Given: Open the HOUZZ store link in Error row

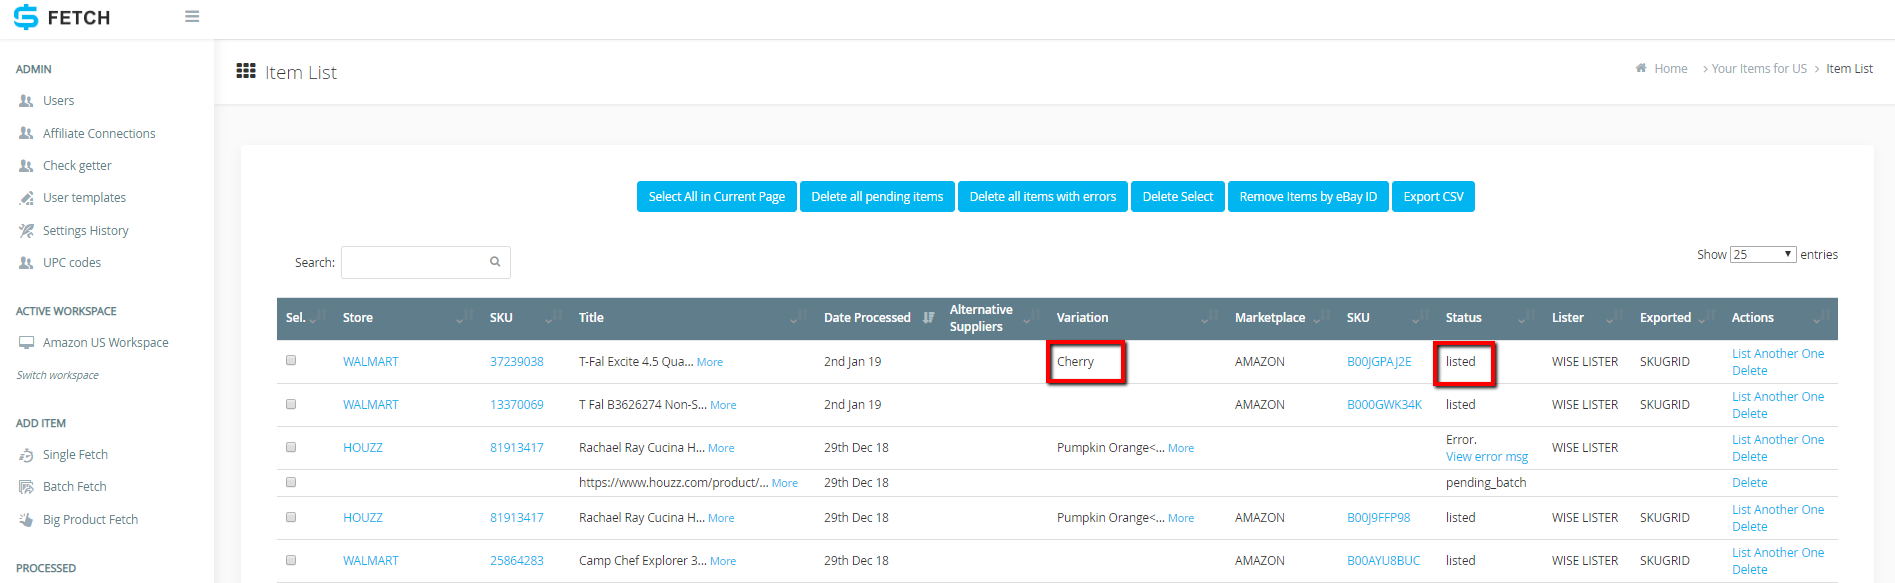Looking at the screenshot, I should click(x=363, y=448).
